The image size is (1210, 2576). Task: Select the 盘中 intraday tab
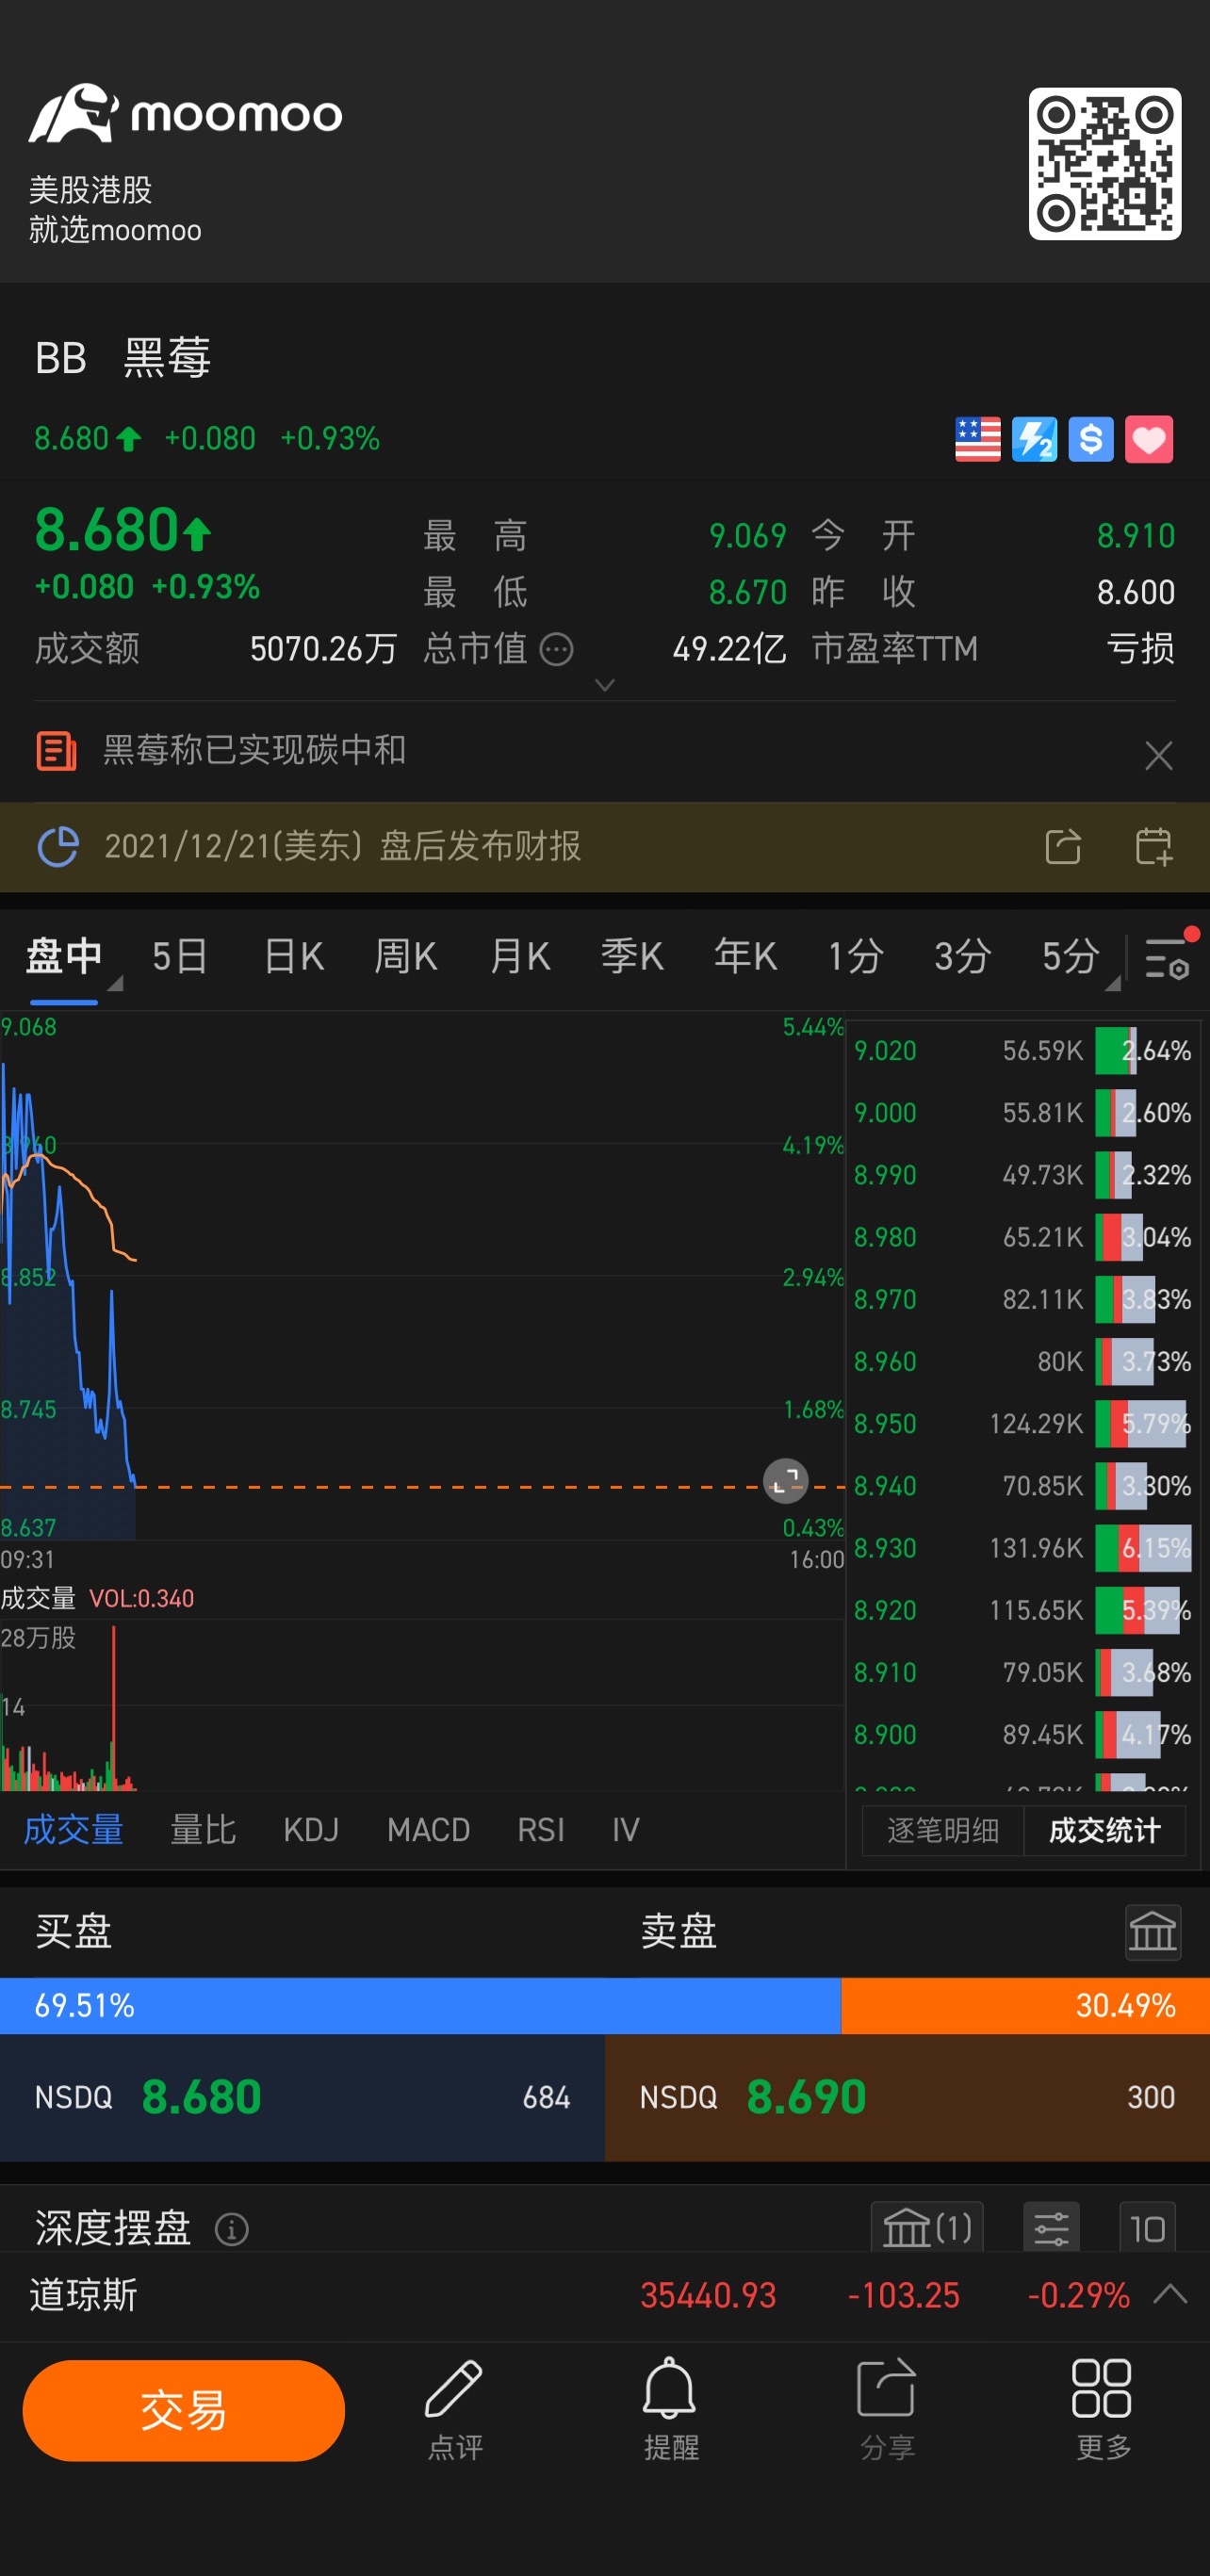coord(64,957)
